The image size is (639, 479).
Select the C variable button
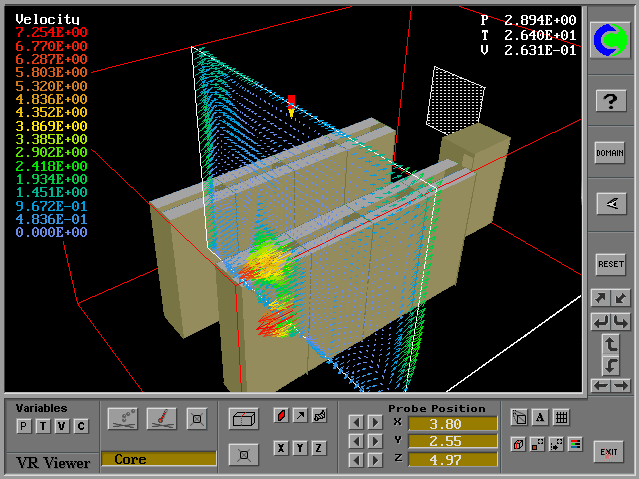pos(81,427)
